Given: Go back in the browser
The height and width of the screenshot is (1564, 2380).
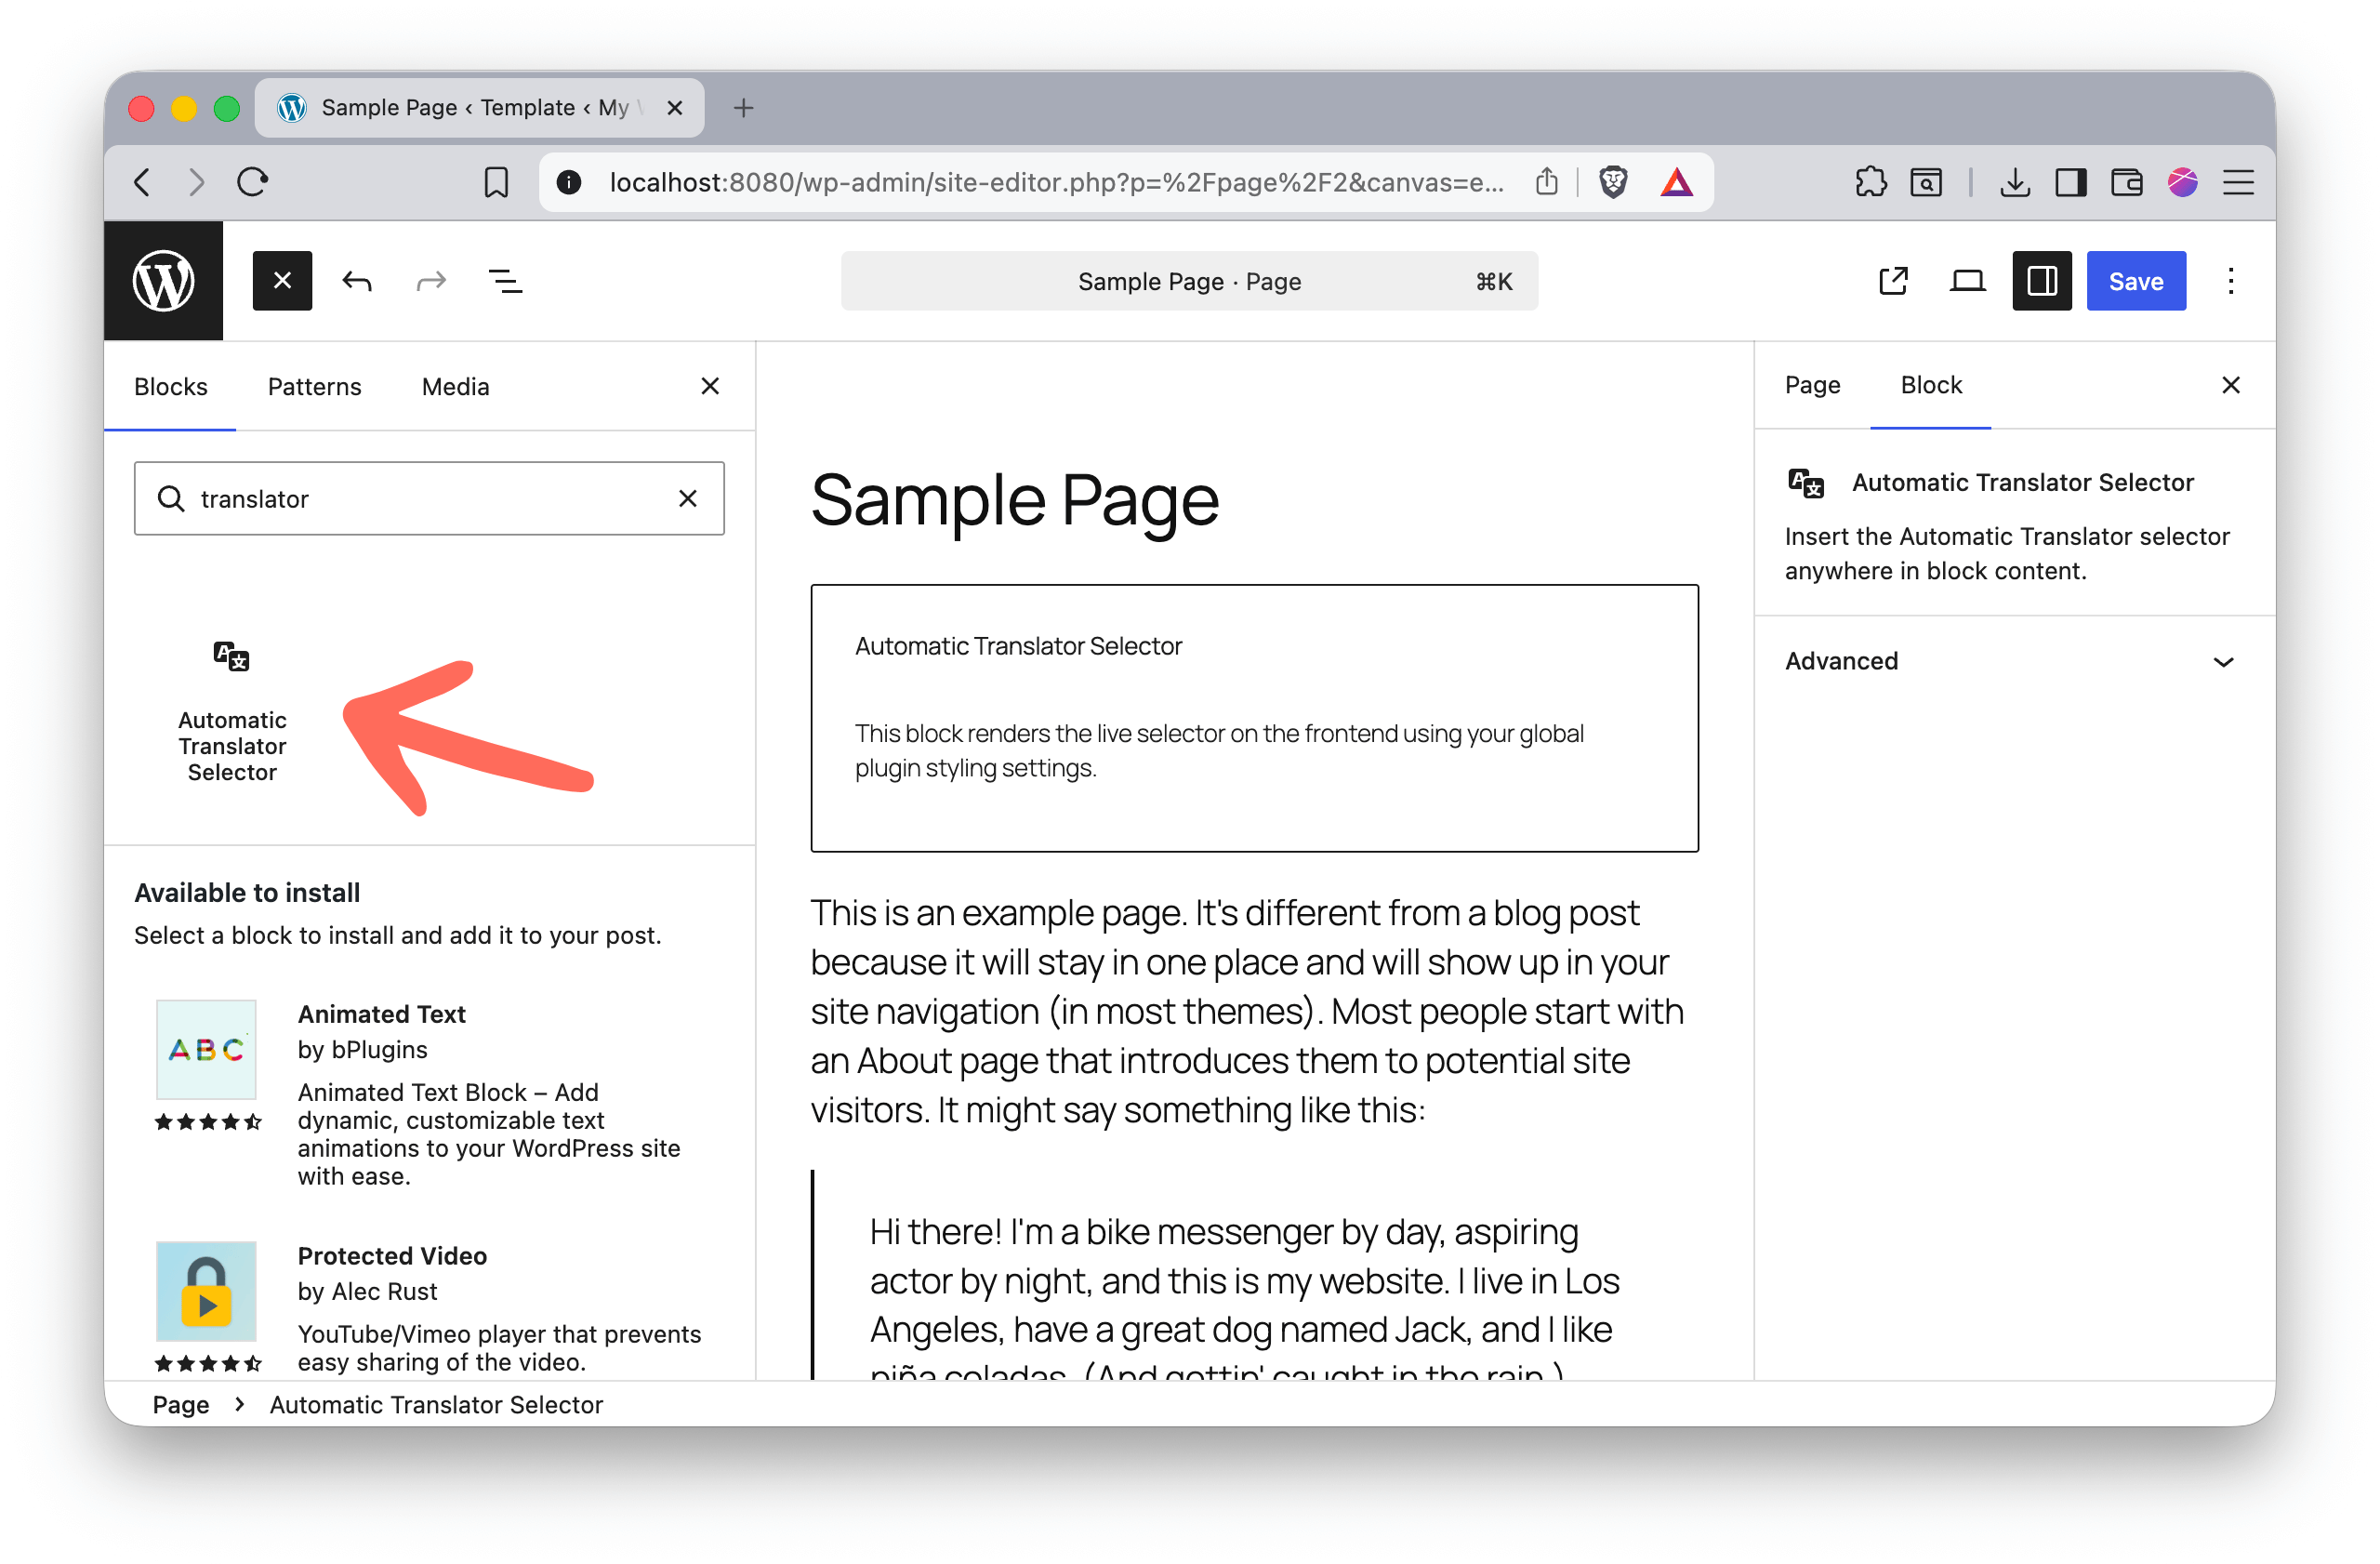Looking at the screenshot, I should 142,182.
